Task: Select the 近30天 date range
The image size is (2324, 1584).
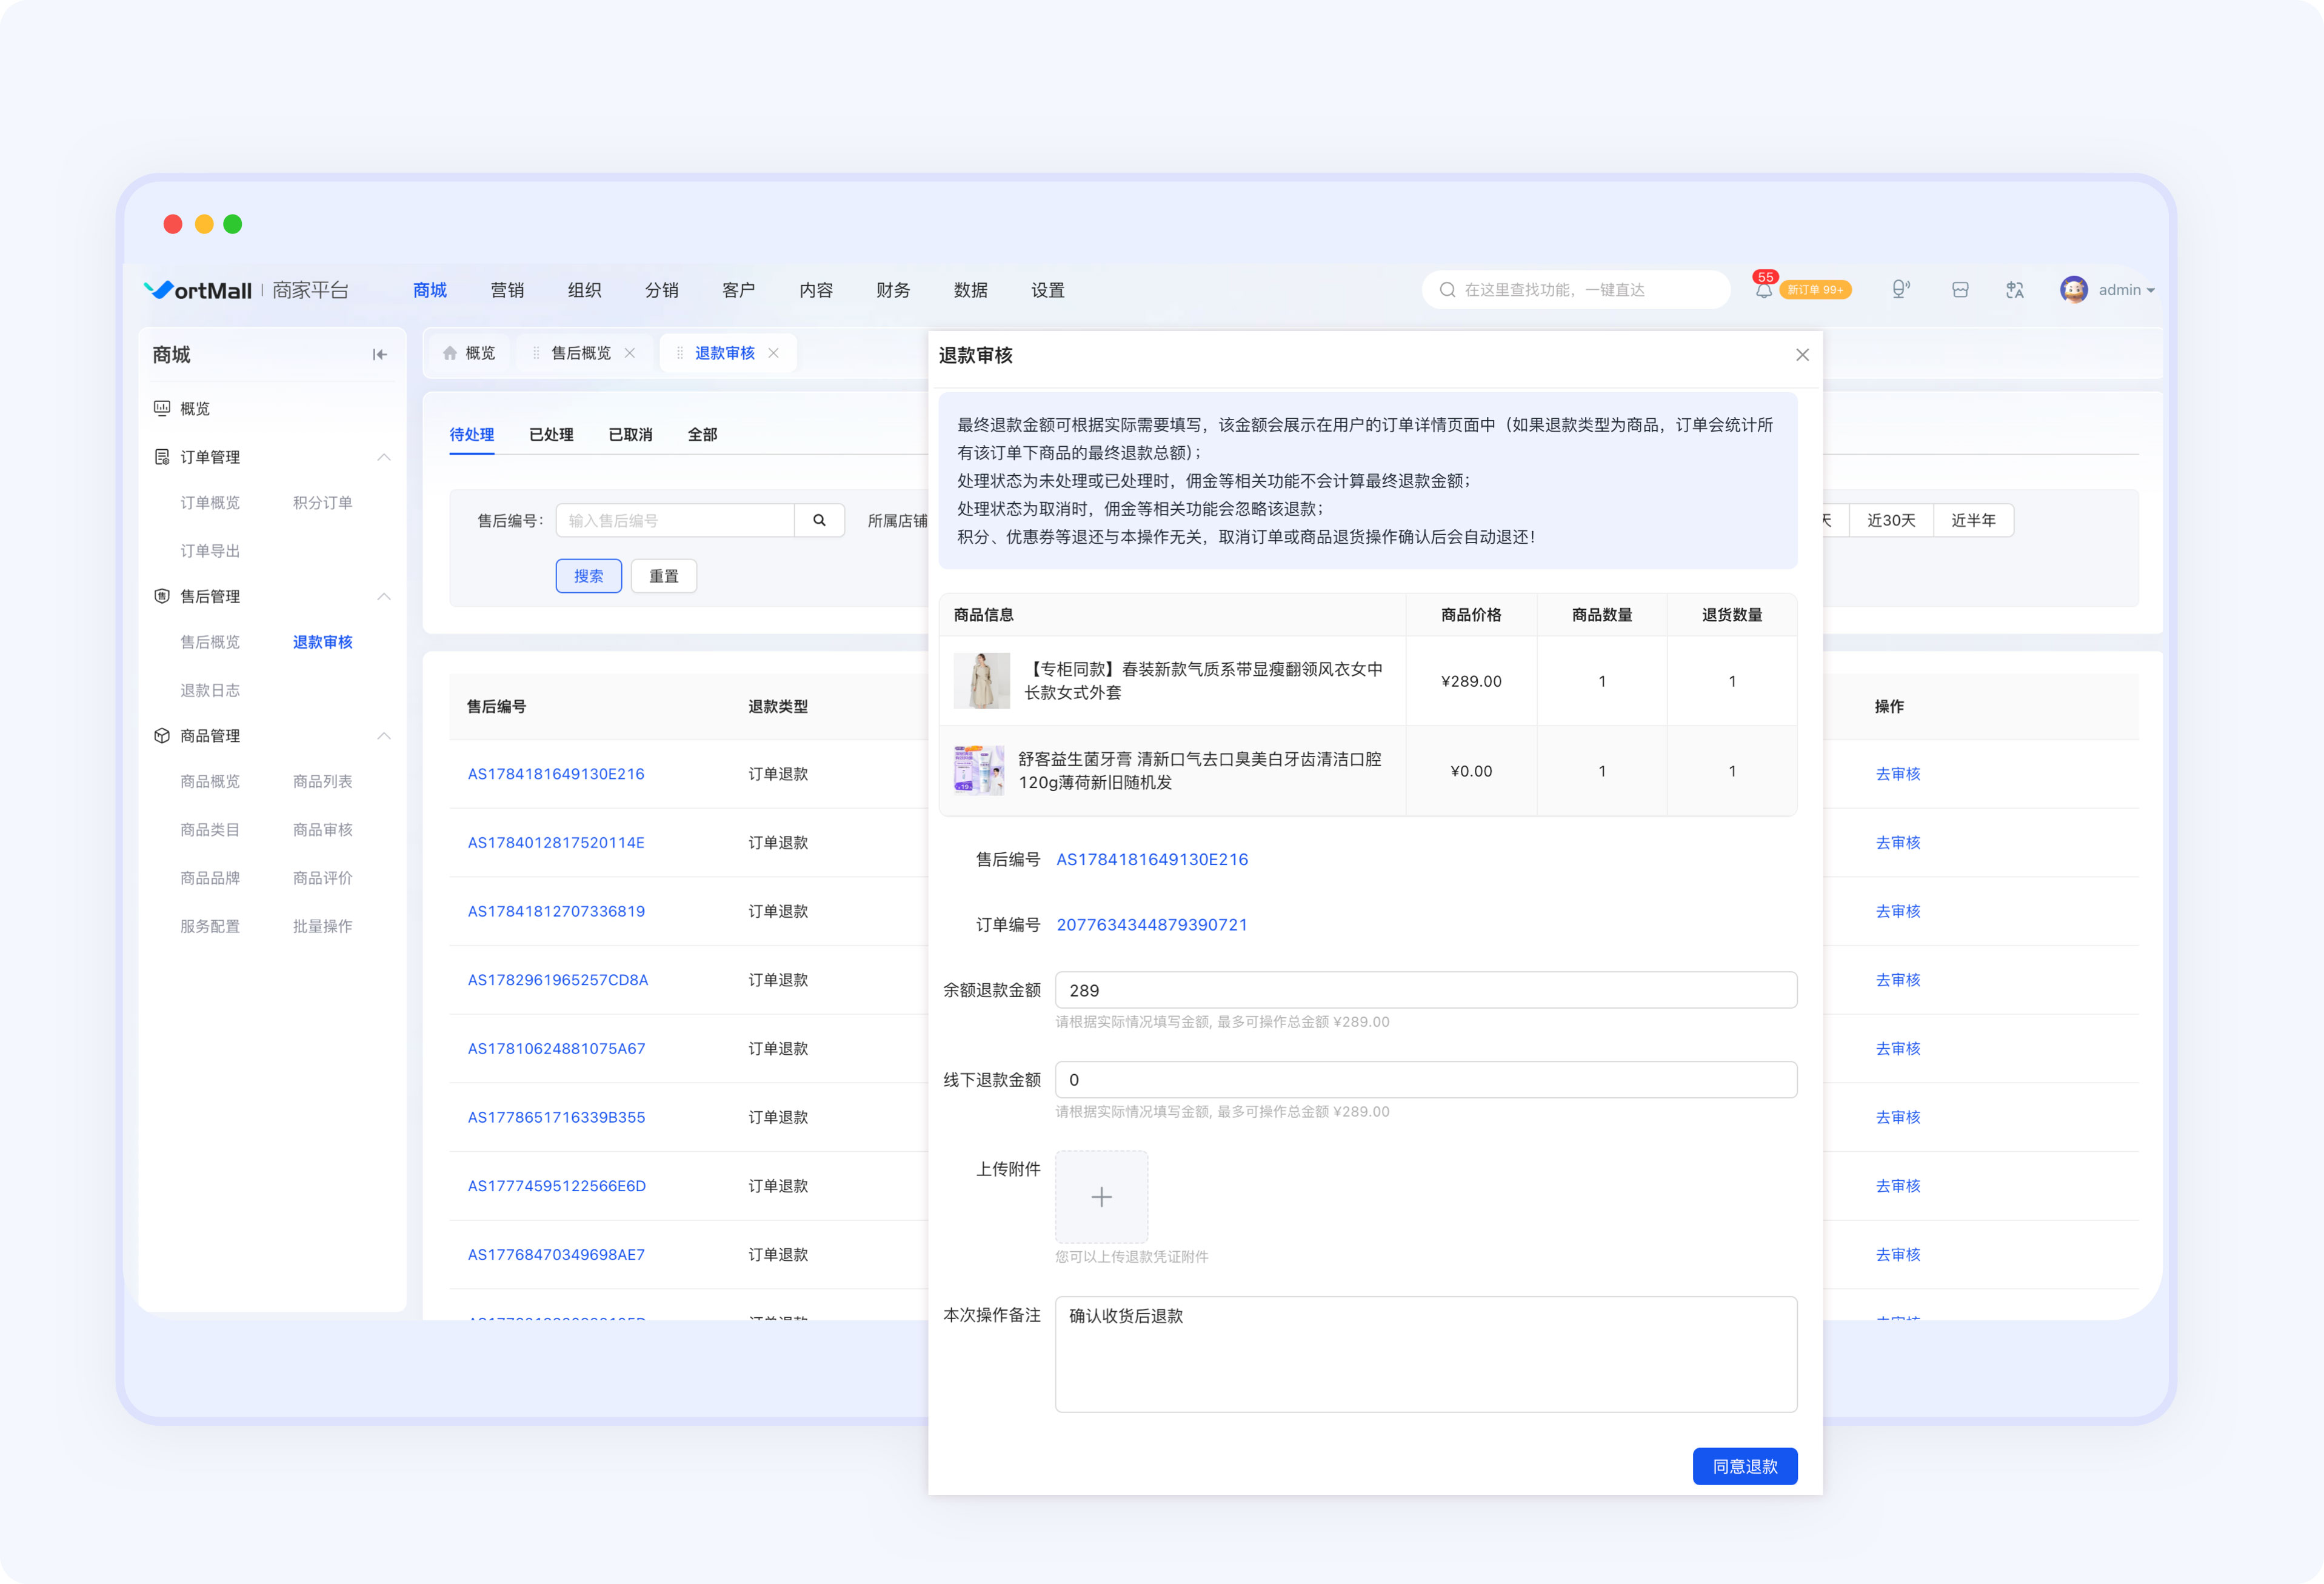Action: (x=1891, y=520)
